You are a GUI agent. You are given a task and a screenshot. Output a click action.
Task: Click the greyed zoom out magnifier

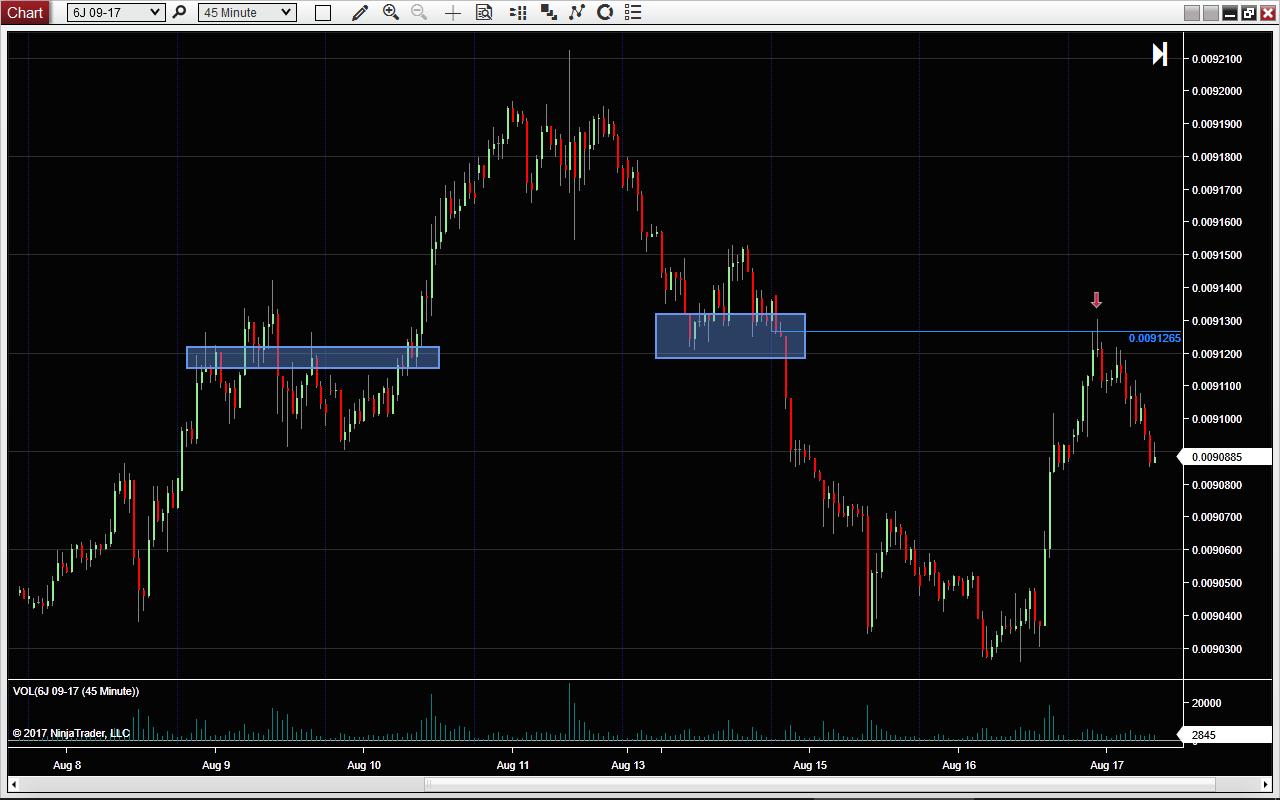(x=420, y=13)
